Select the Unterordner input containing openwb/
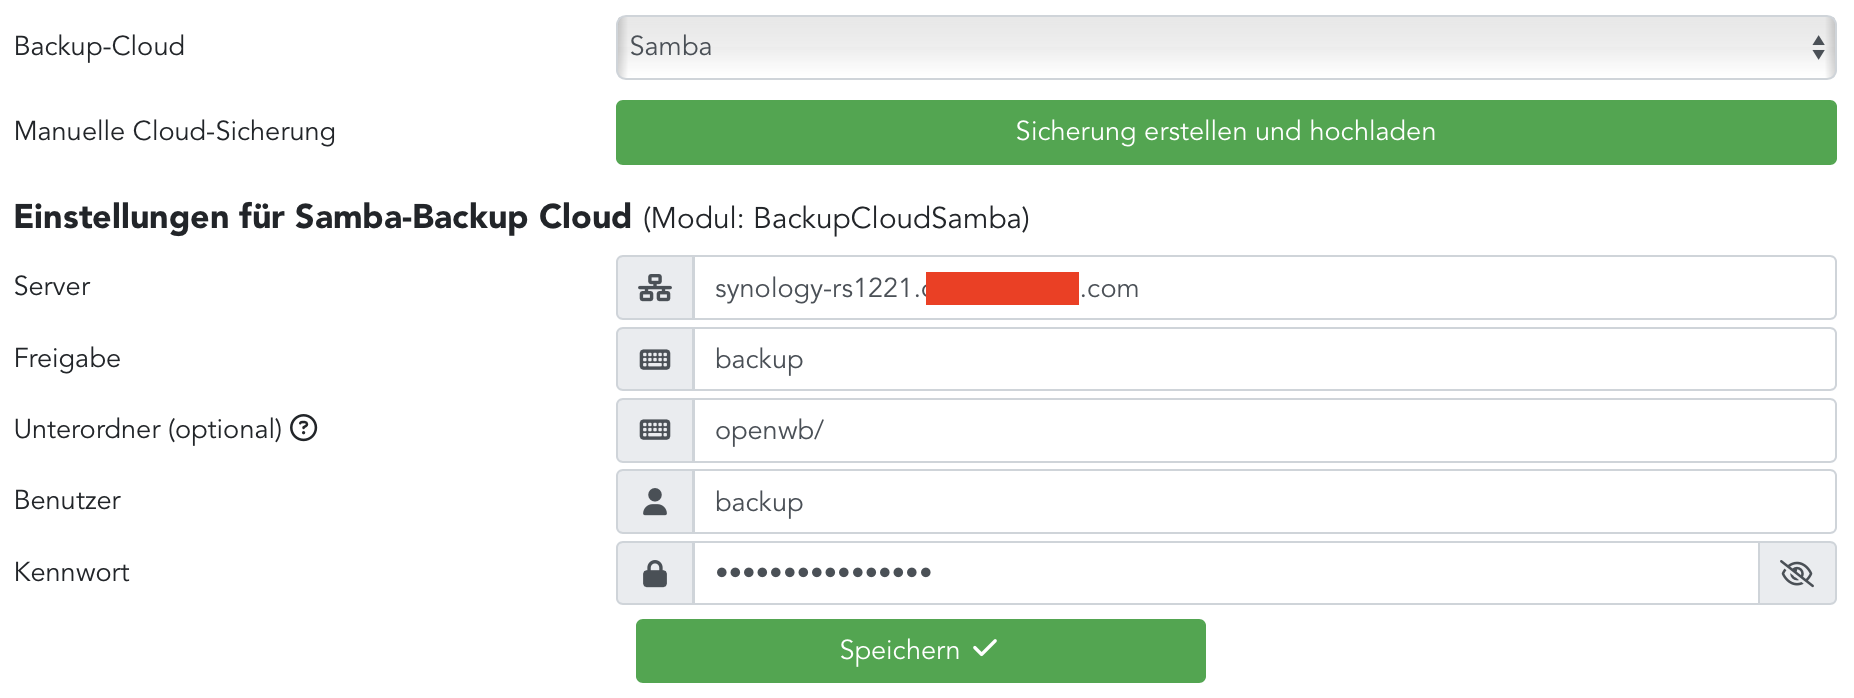Screen dimensions: 1854x698 1264,430
